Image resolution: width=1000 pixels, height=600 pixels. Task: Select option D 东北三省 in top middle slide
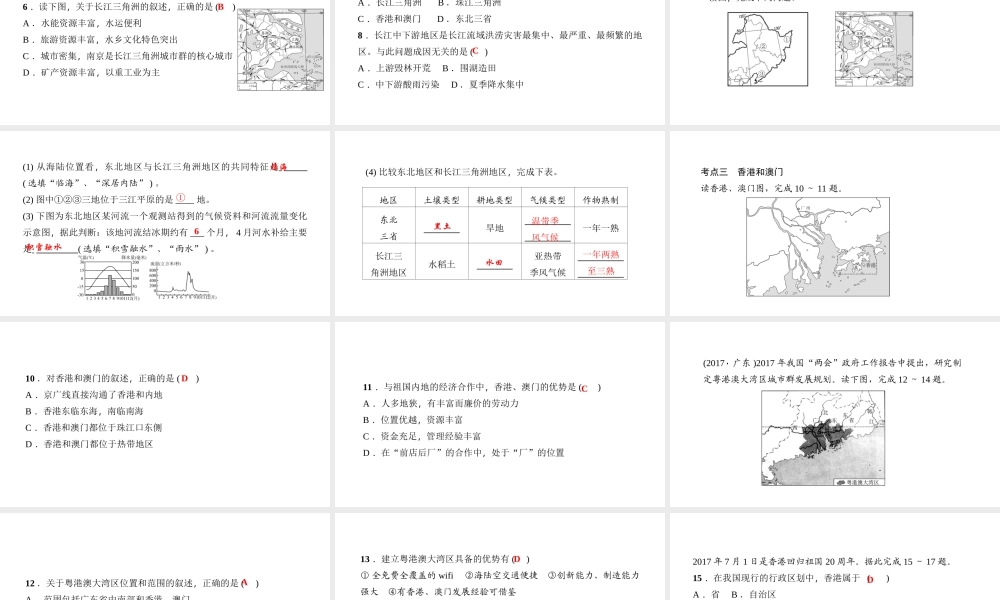click(x=464, y=19)
